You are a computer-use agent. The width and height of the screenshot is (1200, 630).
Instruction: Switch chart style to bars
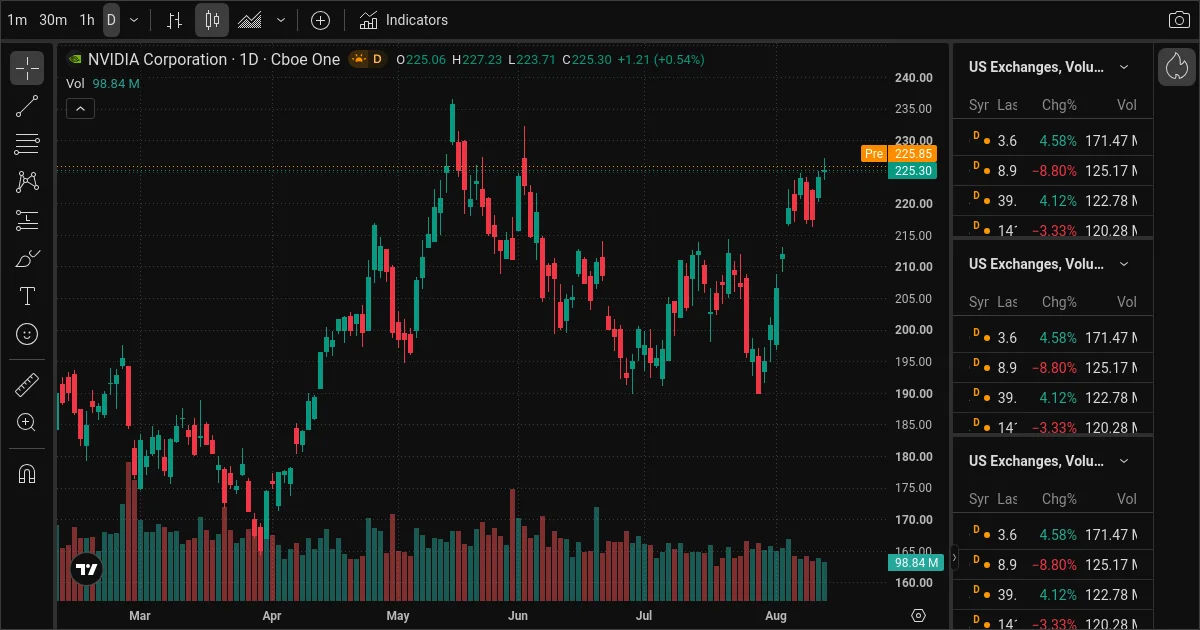[x=175, y=20]
